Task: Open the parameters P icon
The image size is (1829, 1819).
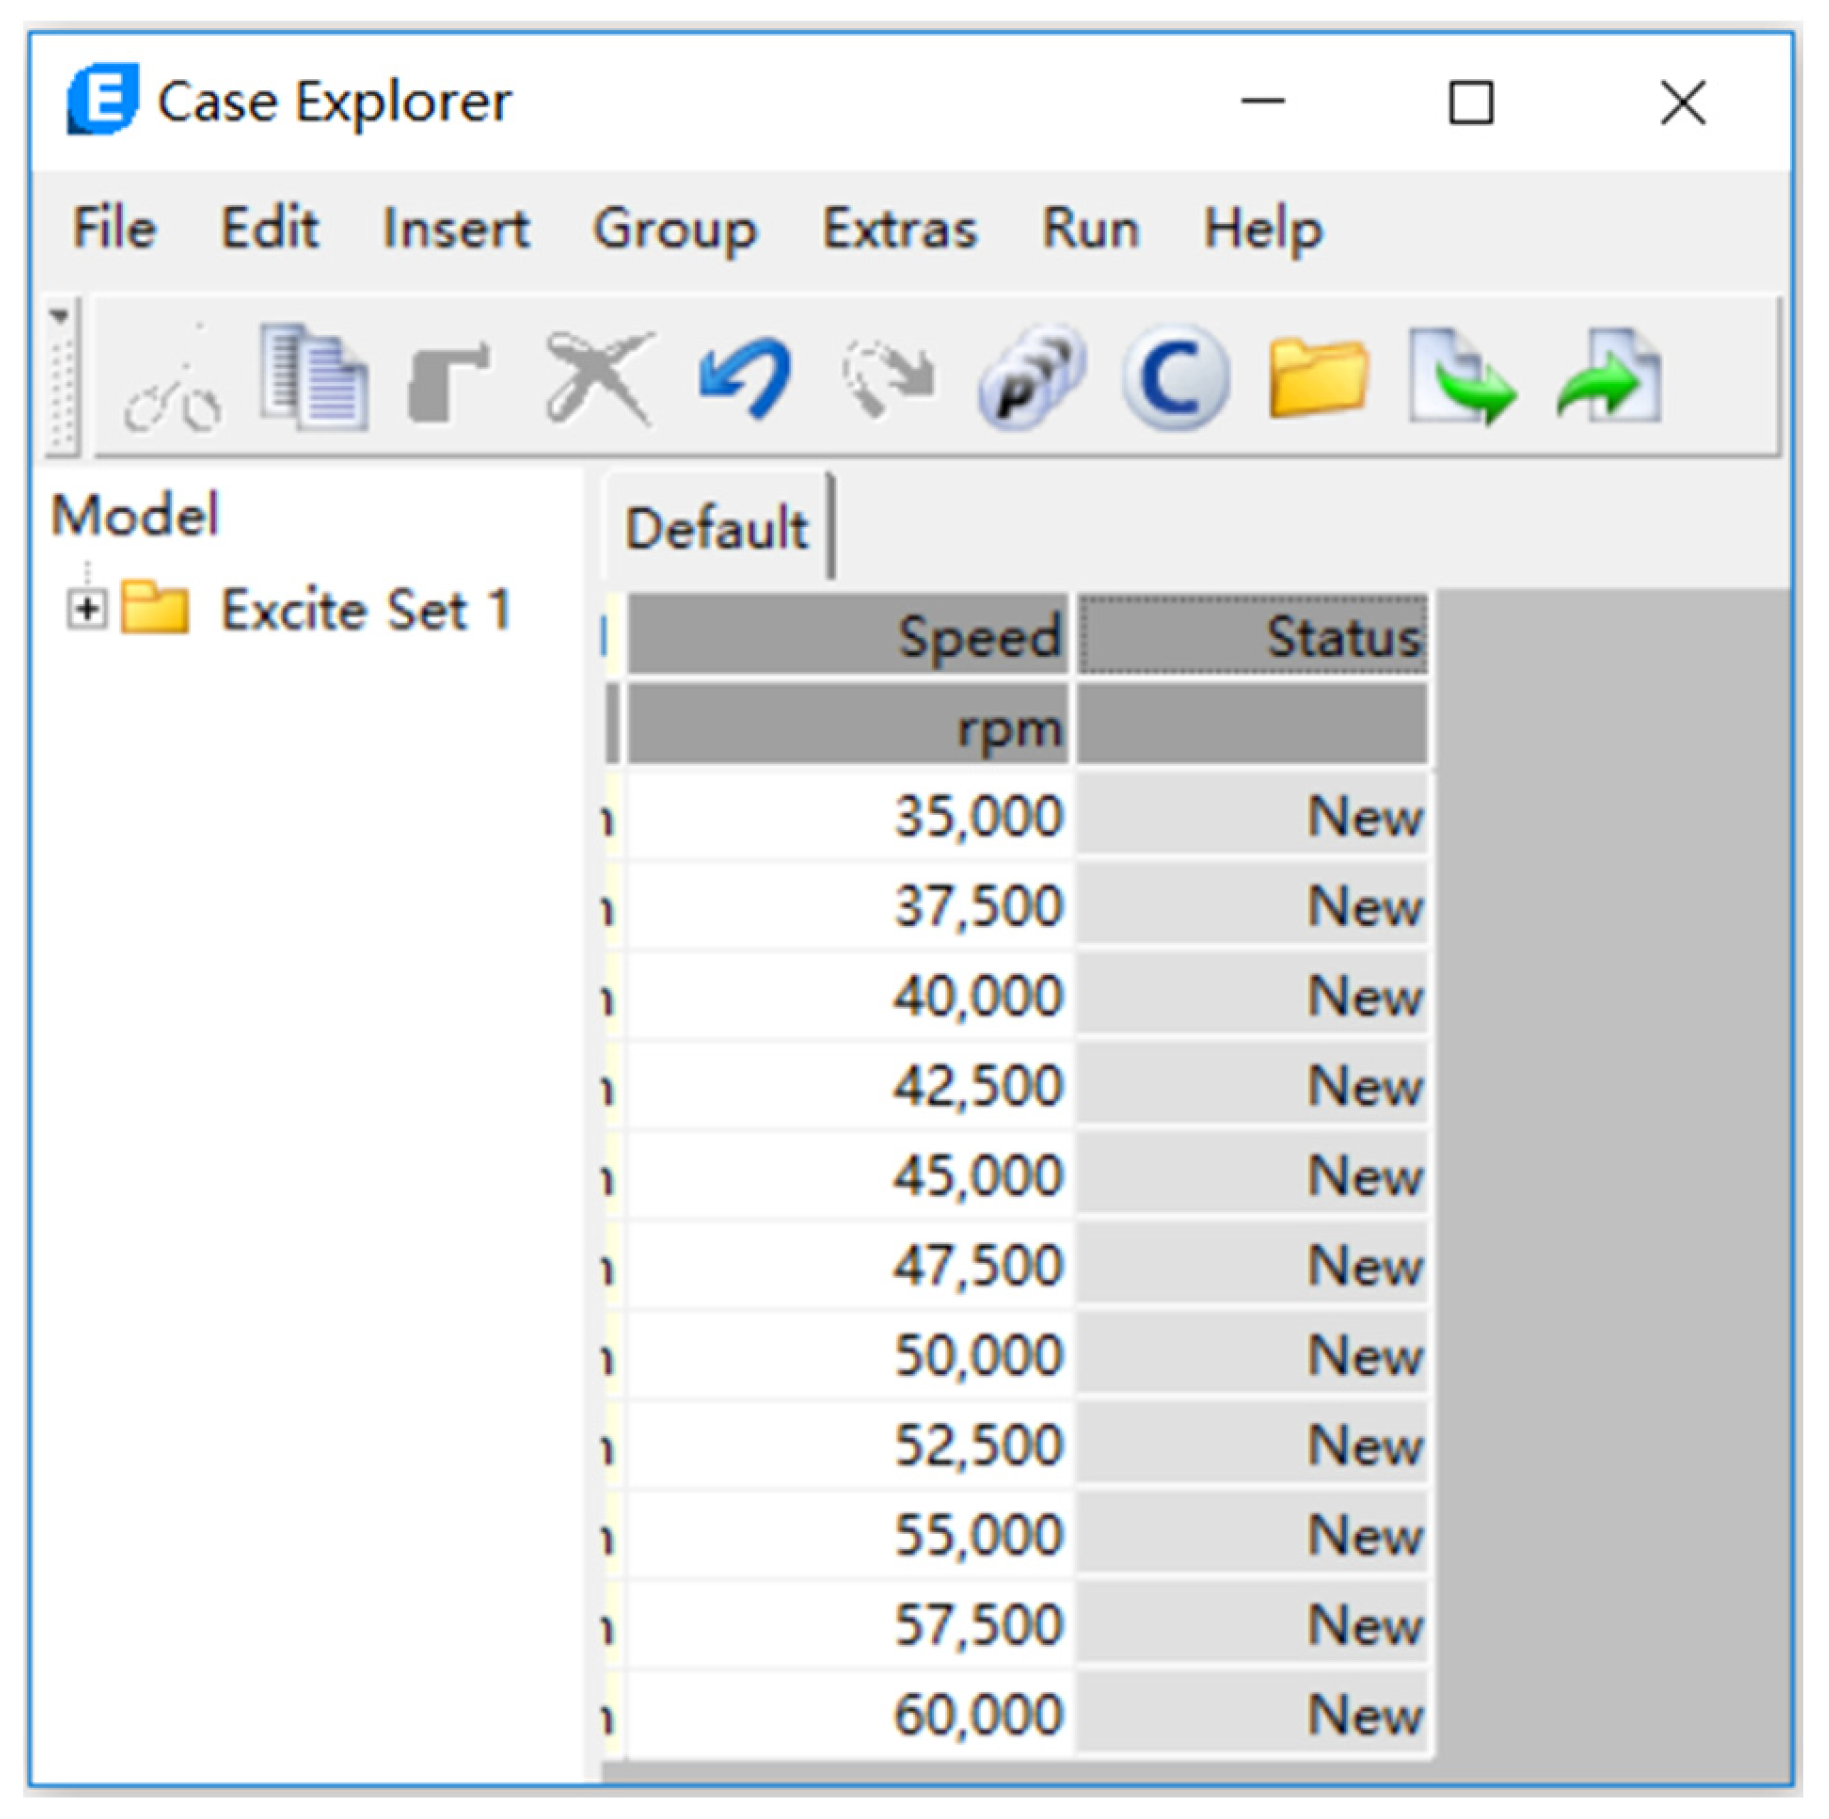Action: (1030, 378)
